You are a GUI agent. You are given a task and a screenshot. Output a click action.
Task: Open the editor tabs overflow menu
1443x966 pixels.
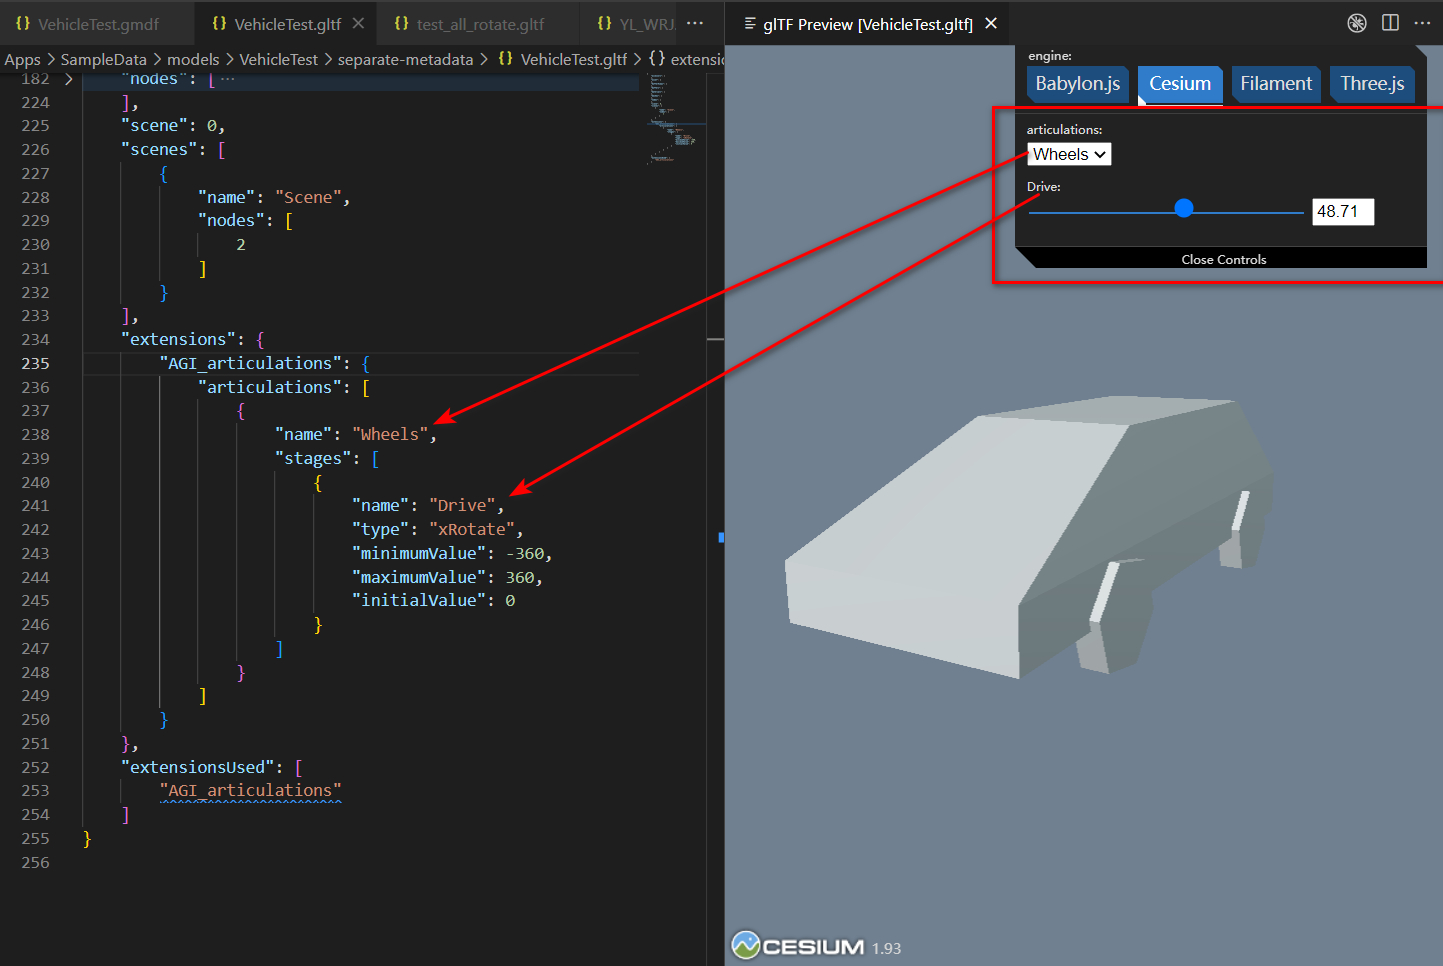point(696,23)
